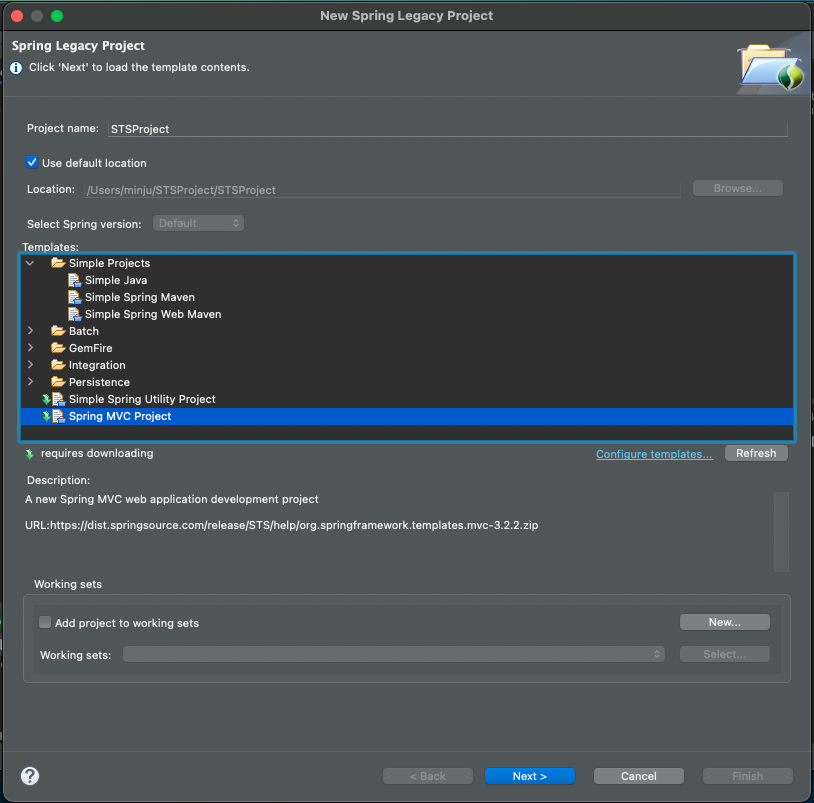Enable Add project to working sets
Viewport: 814px width, 803px height.
click(45, 622)
